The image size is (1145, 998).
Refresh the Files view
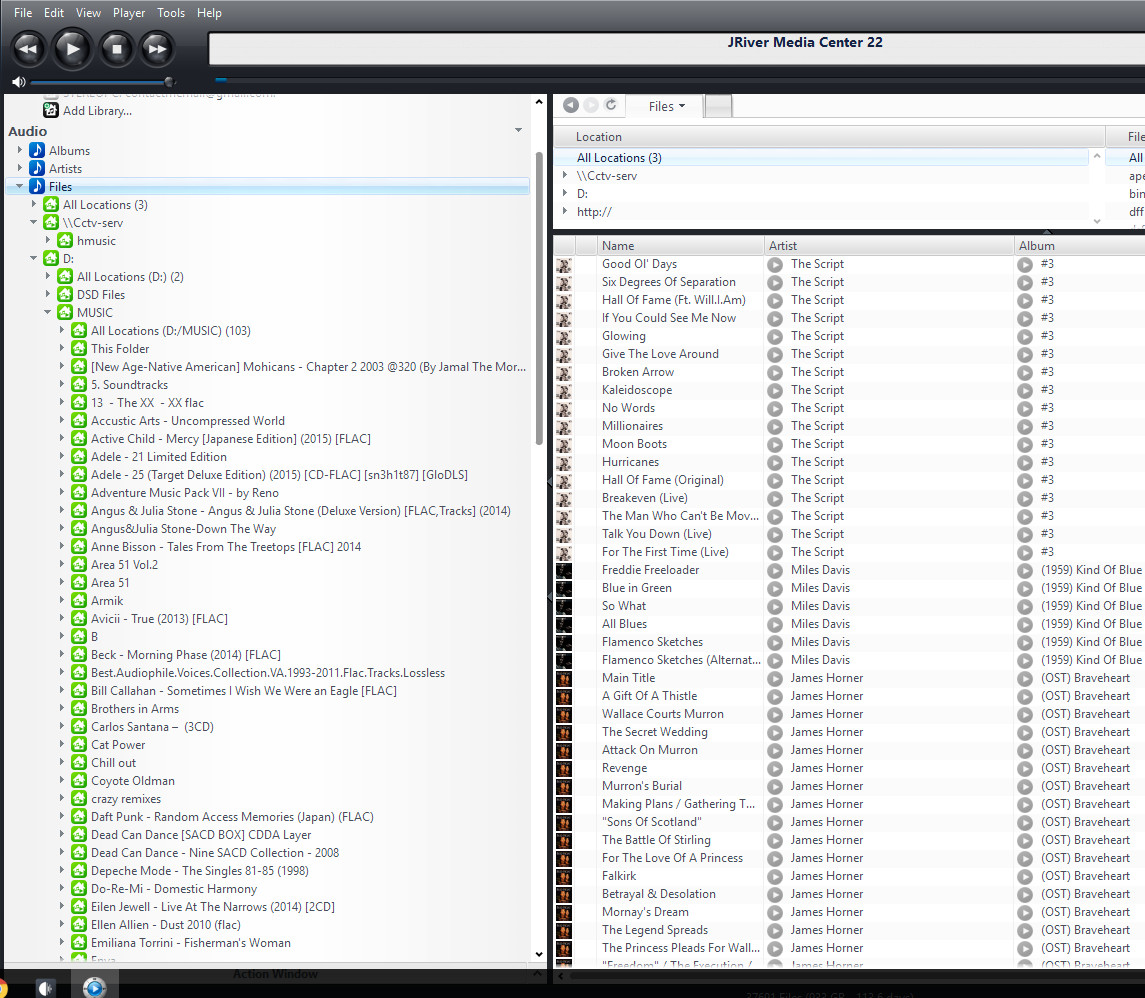[x=611, y=105]
